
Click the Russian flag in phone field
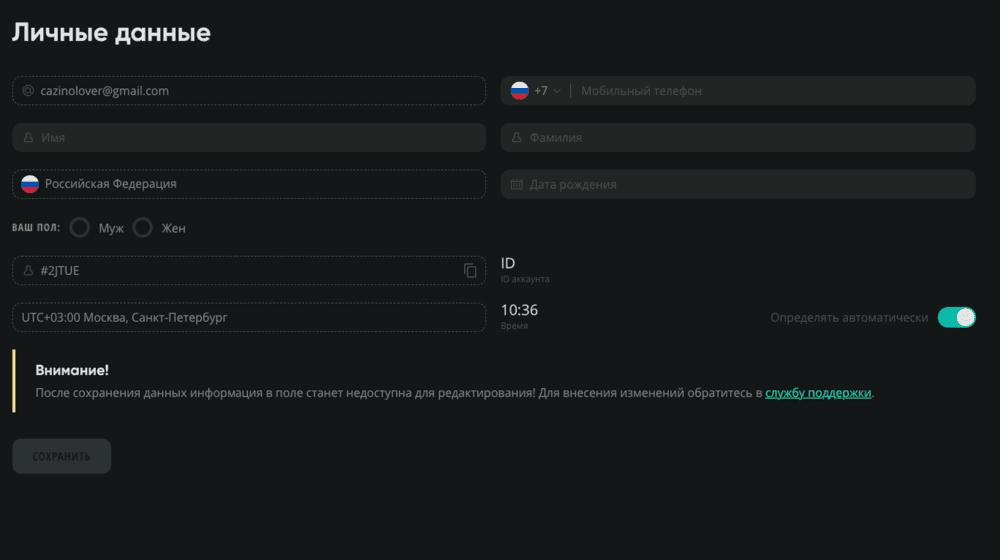click(x=519, y=91)
